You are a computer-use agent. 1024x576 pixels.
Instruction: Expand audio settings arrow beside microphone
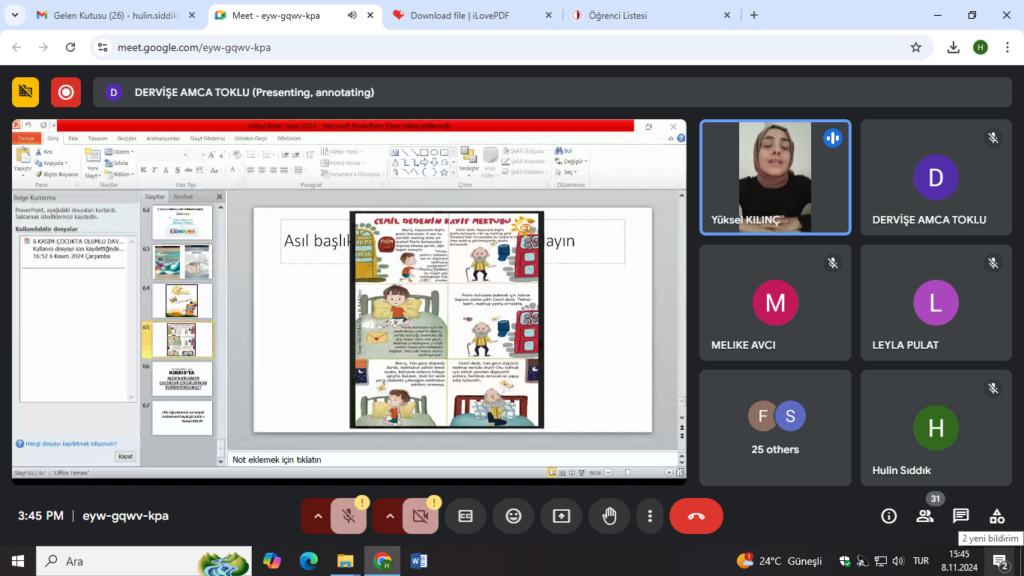318,516
